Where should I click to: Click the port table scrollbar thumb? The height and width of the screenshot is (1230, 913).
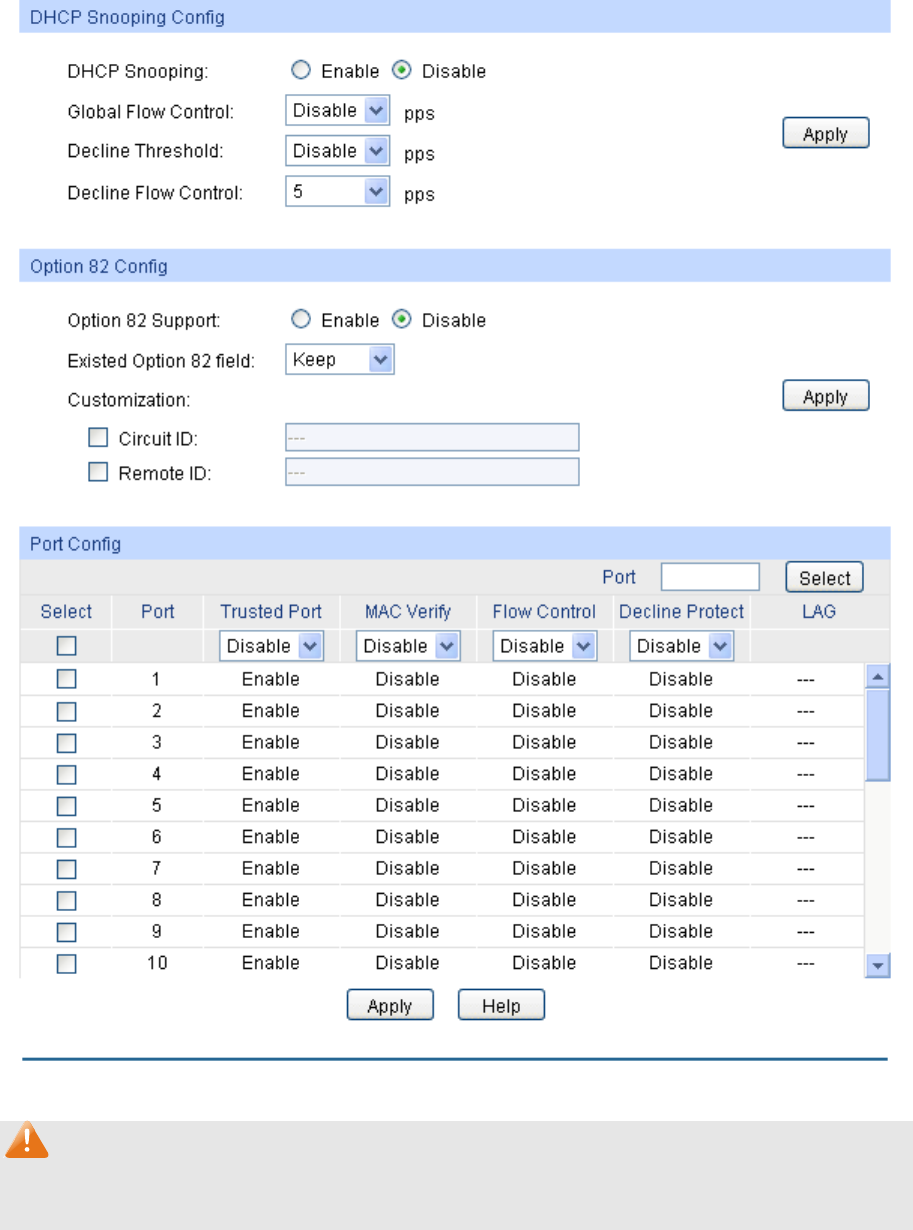click(878, 735)
